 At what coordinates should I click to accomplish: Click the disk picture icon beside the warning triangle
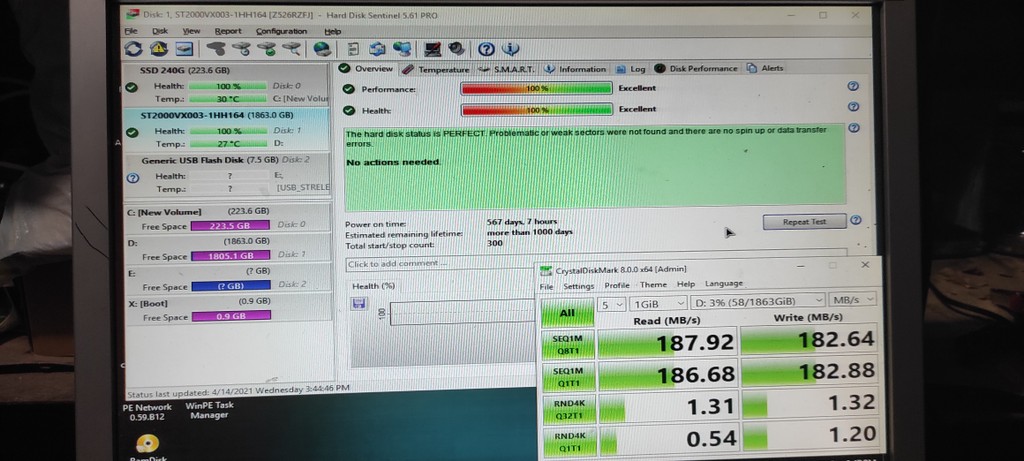click(x=184, y=49)
